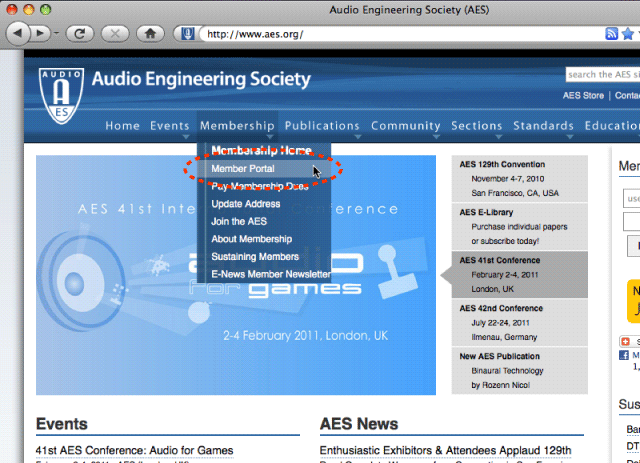Image resolution: width=640 pixels, height=463 pixels.
Task: Click the search the AES site field
Action: click(603, 74)
